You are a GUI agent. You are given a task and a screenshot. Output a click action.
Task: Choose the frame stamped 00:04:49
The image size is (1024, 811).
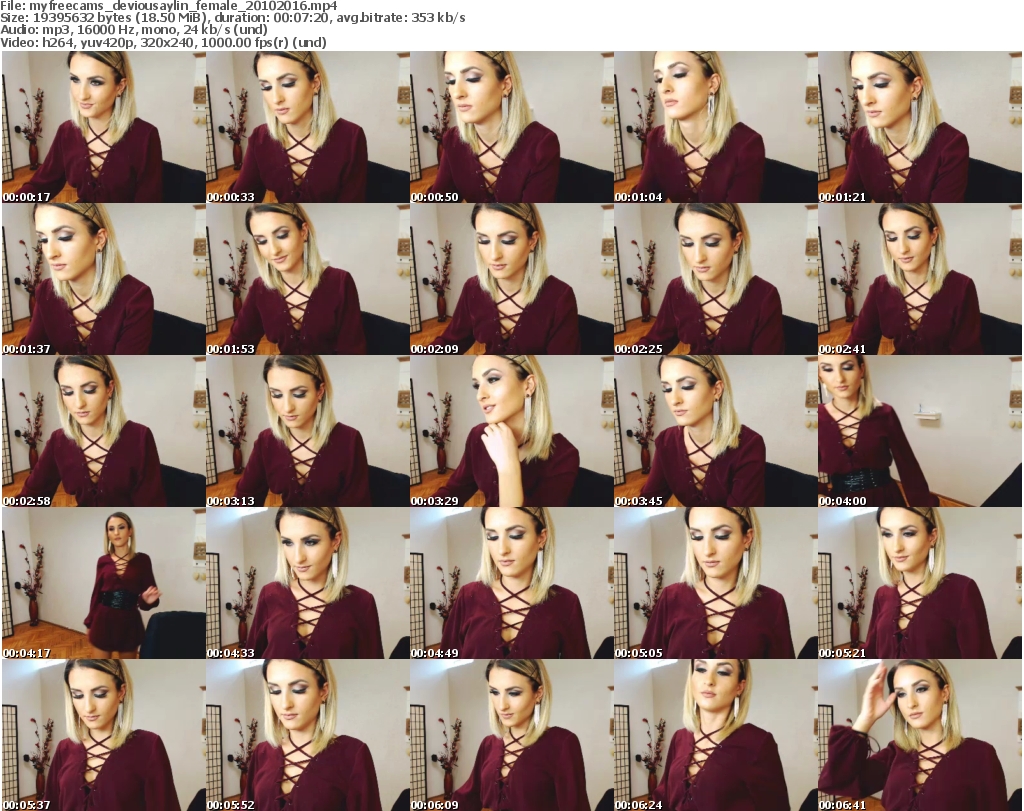pyautogui.click(x=511, y=583)
